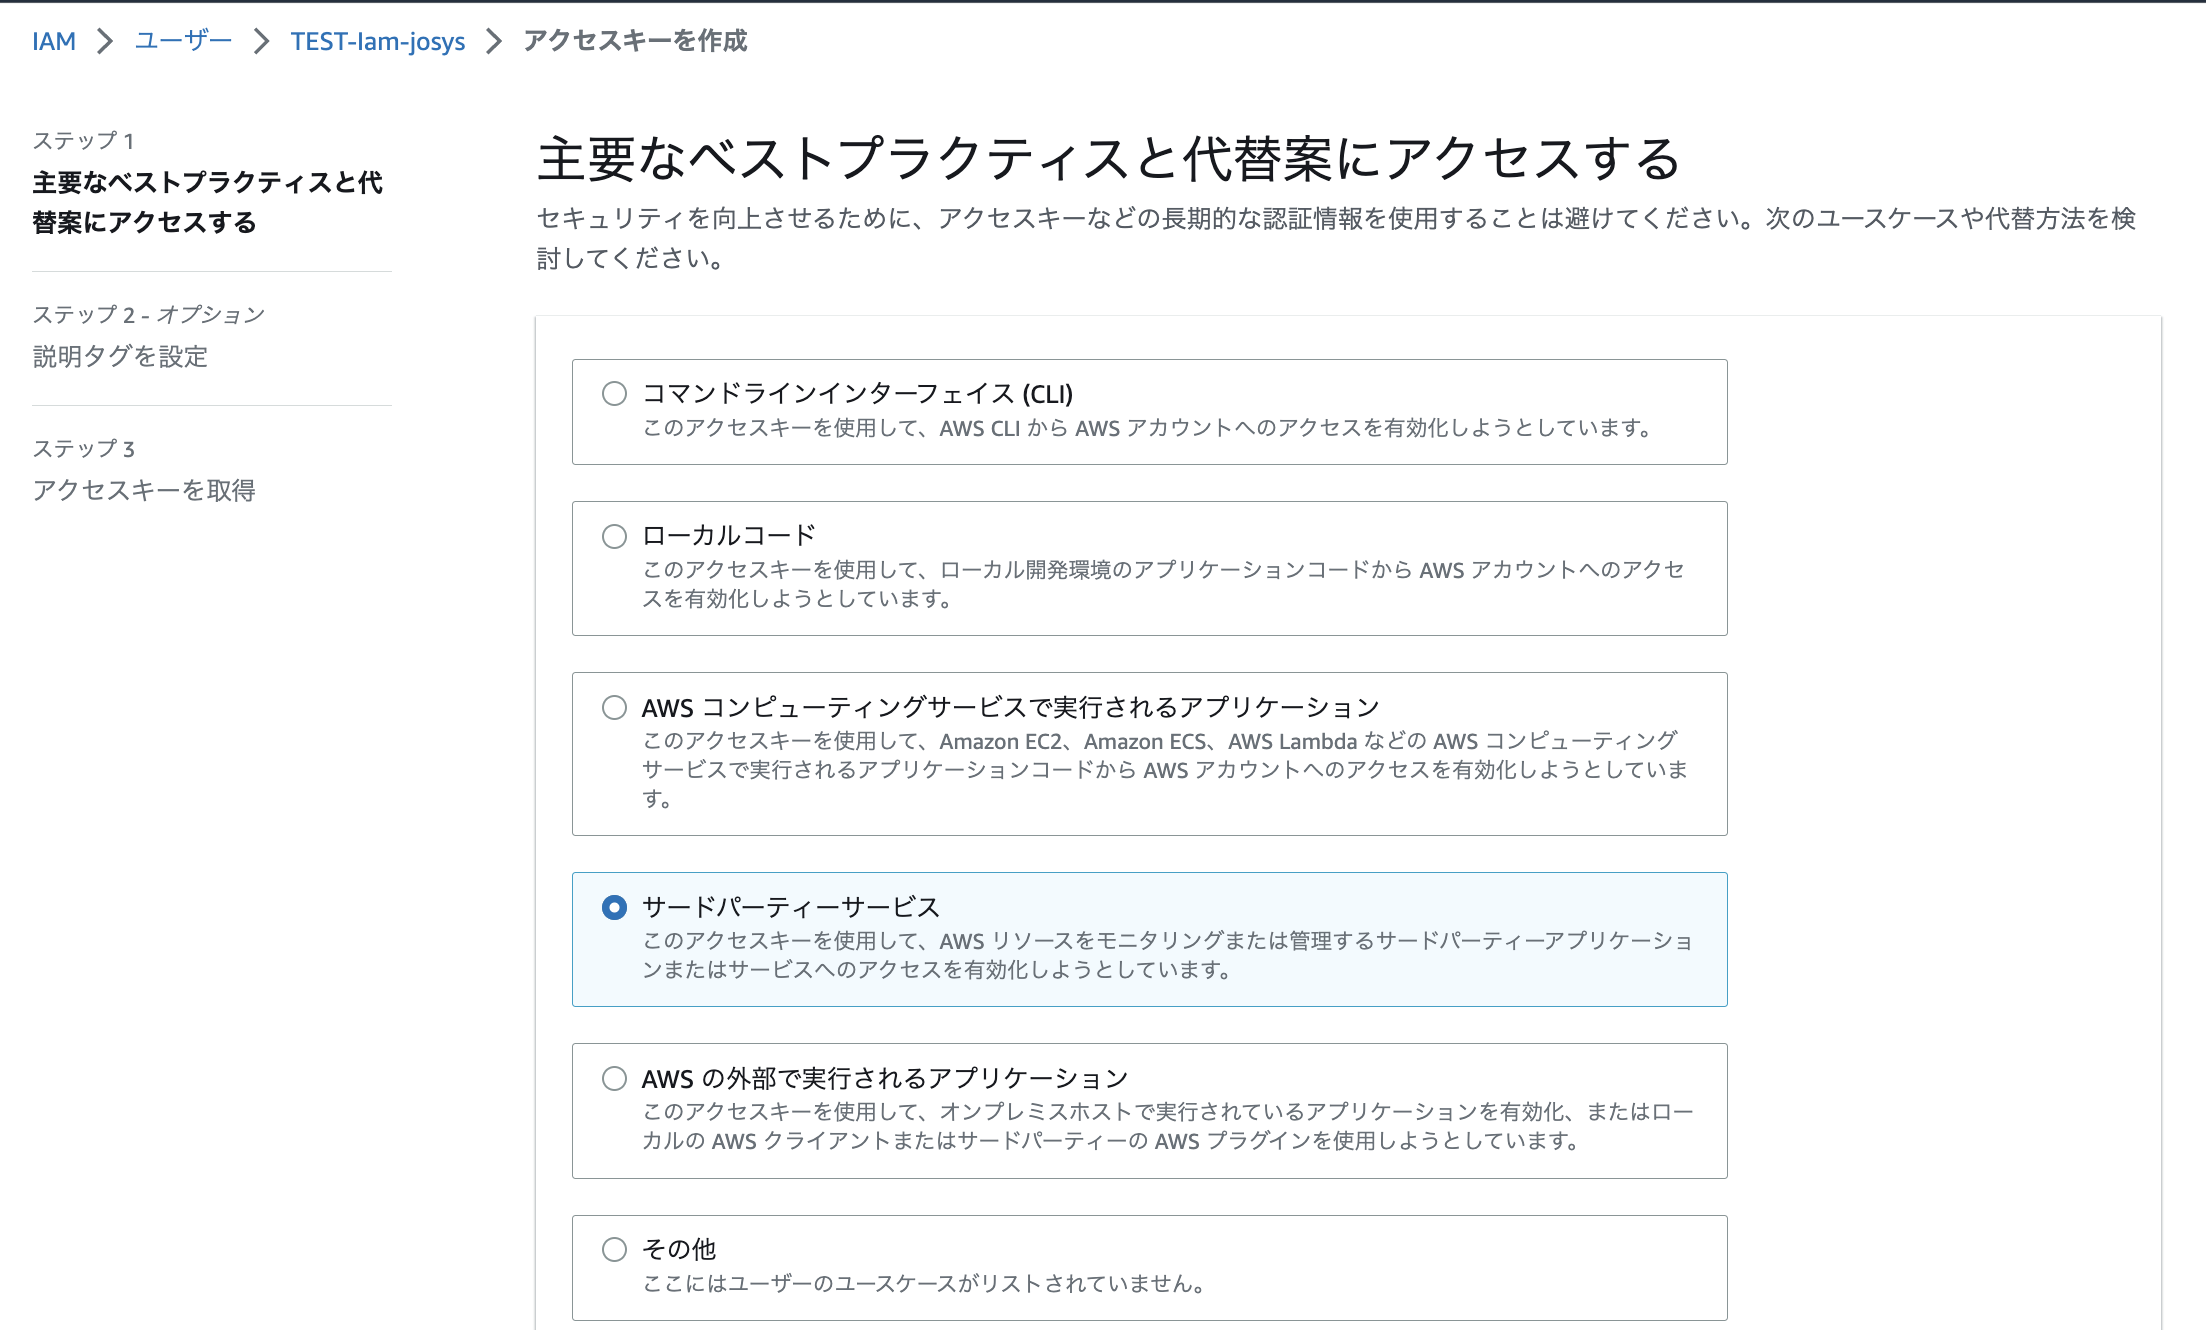Viewport: 2206px width, 1330px height.
Task: Click the chevron right after IAM breadcrumb
Action: pos(105,41)
